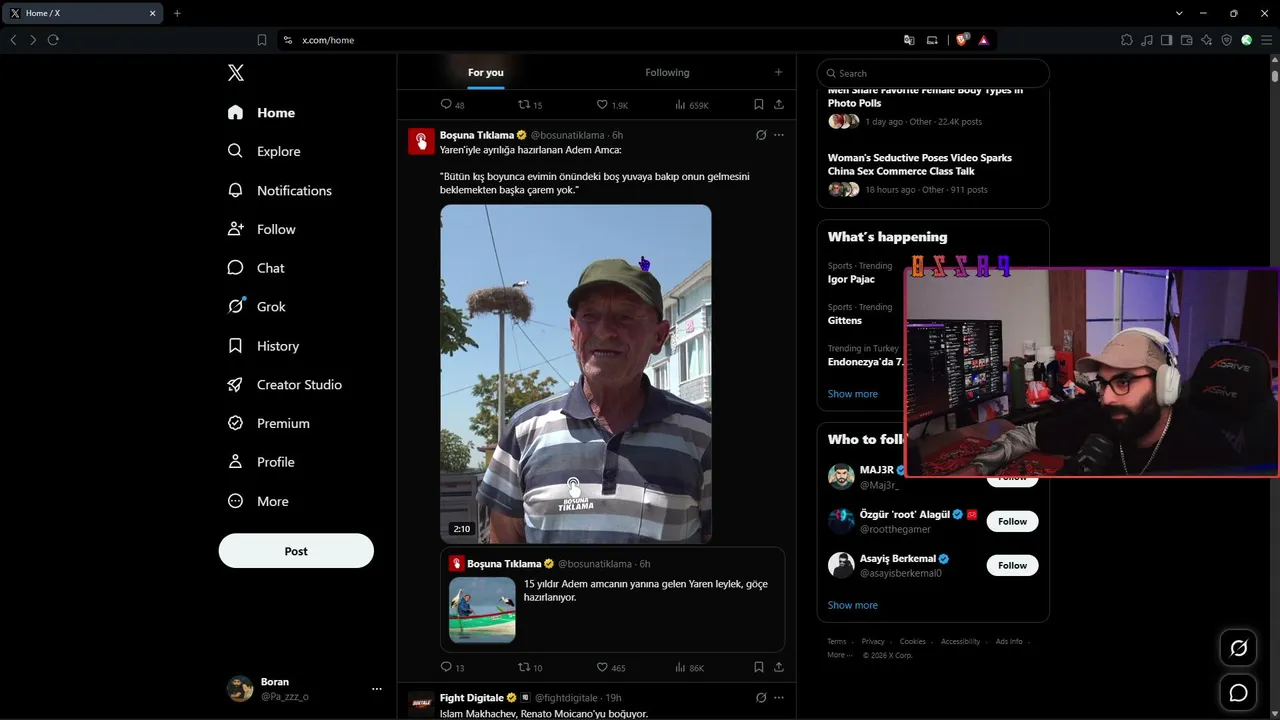Open Leo AI sparkle icon in toolbar
This screenshot has width=1280, height=720.
click(1207, 40)
